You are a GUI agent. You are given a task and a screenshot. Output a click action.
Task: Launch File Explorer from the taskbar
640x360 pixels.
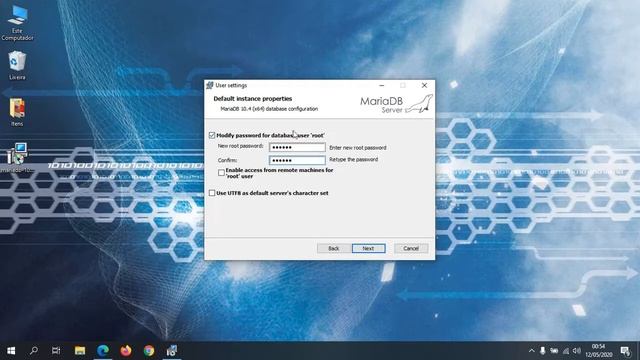point(80,351)
